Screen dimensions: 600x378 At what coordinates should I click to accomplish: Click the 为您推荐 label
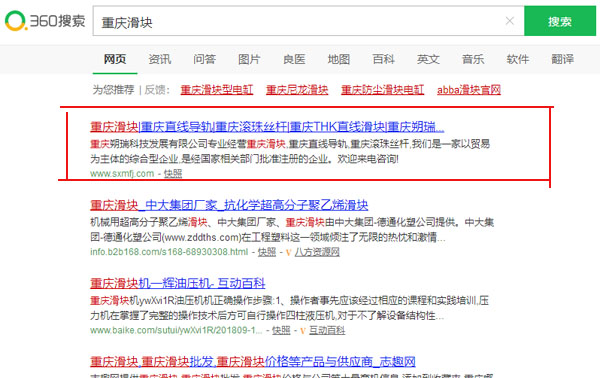click(x=113, y=90)
